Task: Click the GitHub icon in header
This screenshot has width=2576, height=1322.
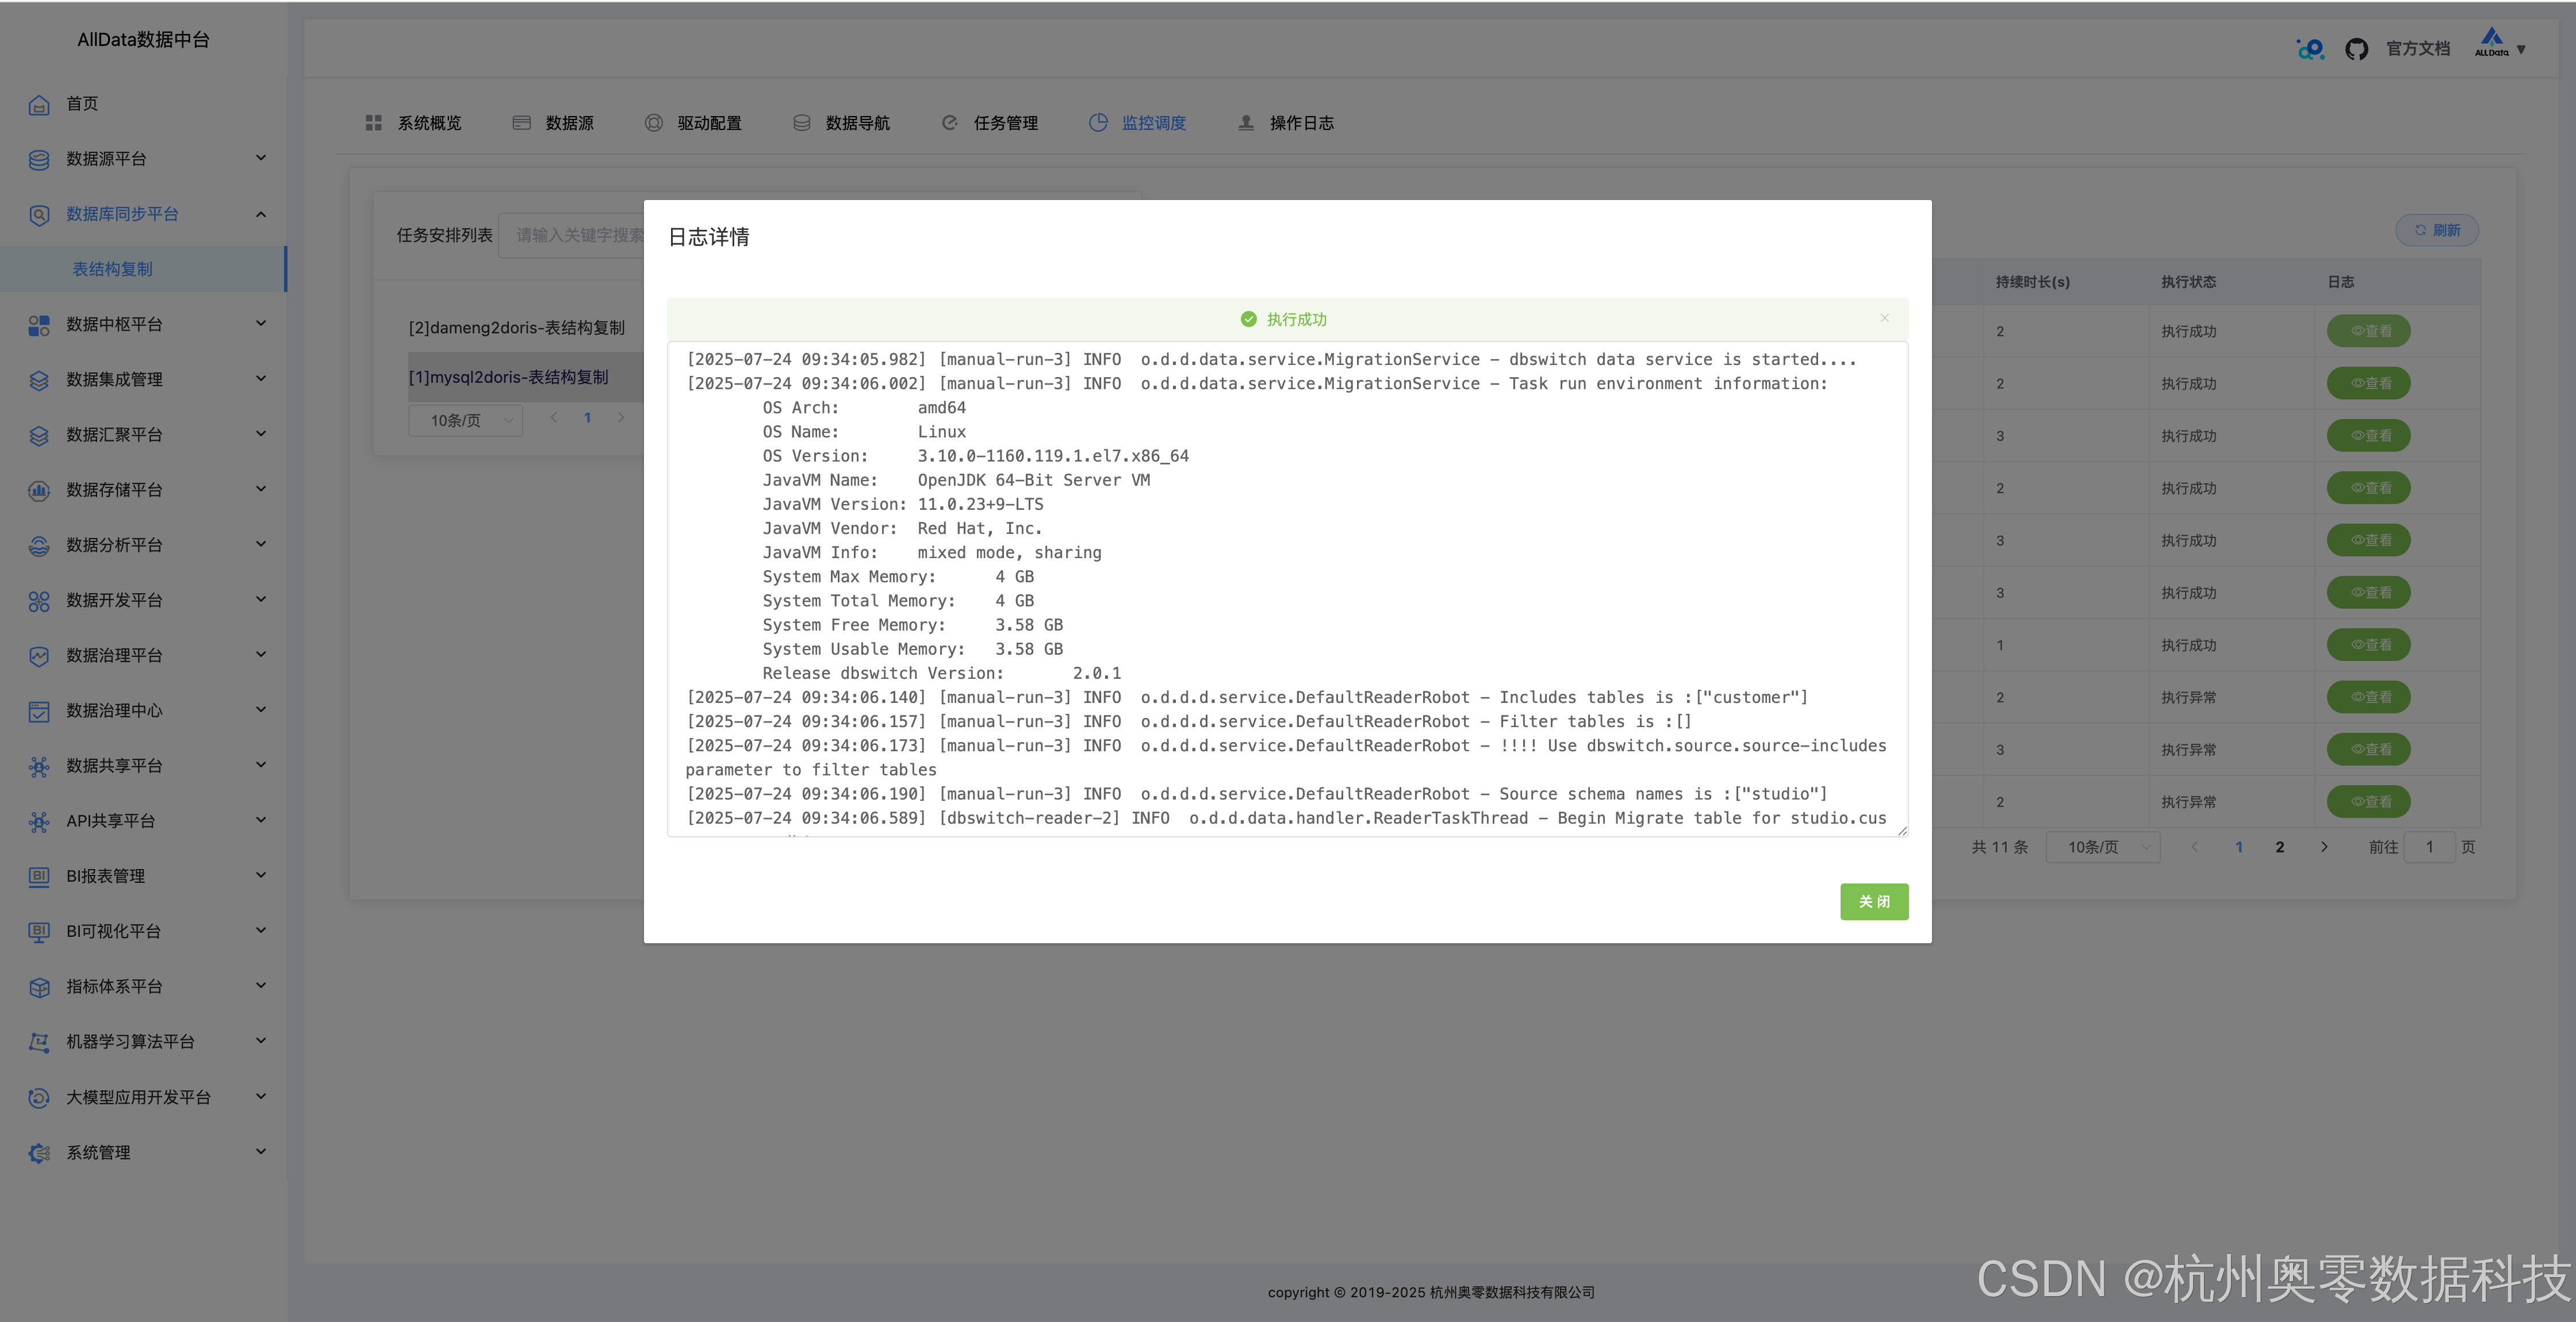Action: click(2356, 49)
